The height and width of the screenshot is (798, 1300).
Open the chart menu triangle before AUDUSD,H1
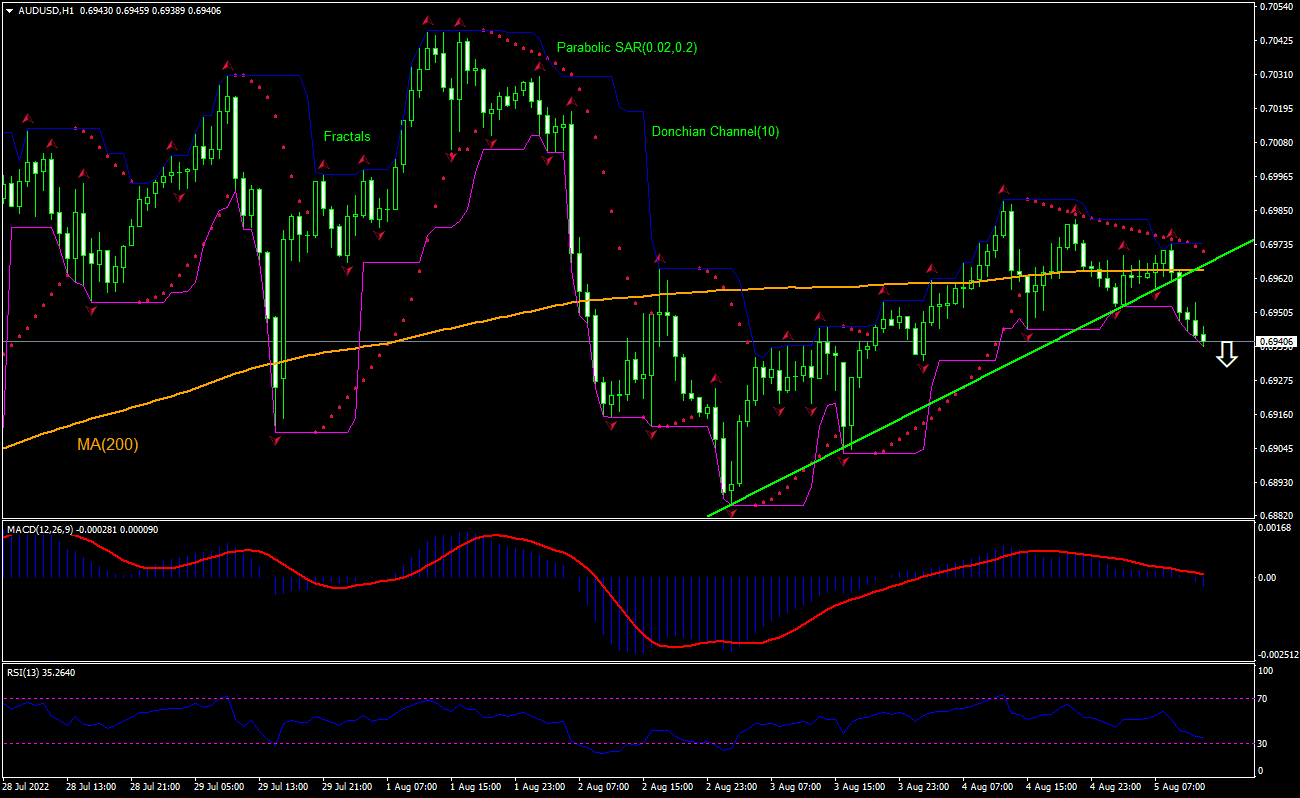(x=9, y=11)
